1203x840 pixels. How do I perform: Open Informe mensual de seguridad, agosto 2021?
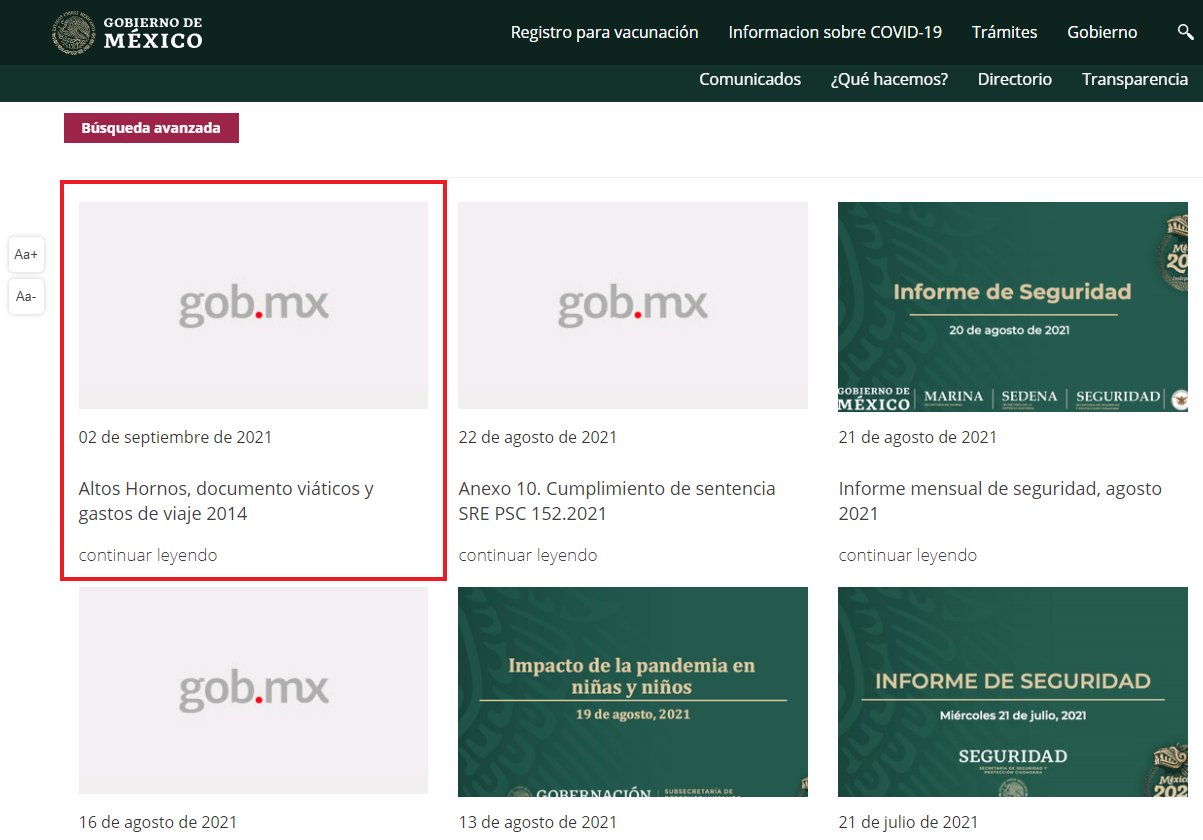(x=1000, y=501)
